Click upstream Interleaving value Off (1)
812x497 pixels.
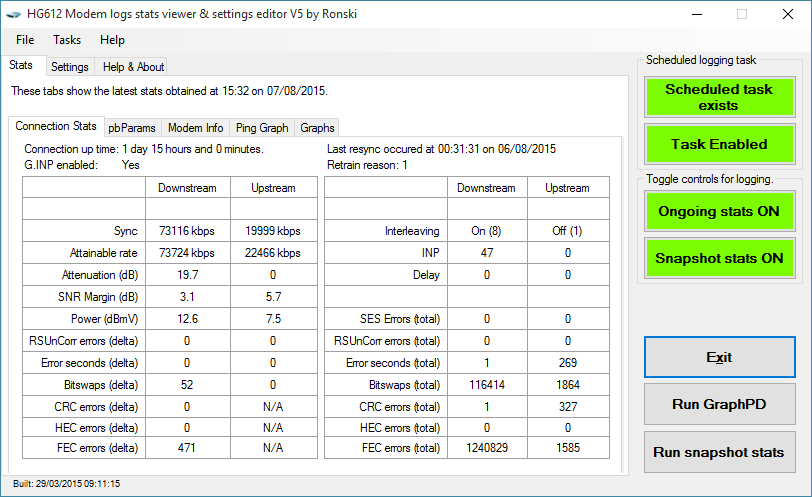click(x=567, y=231)
